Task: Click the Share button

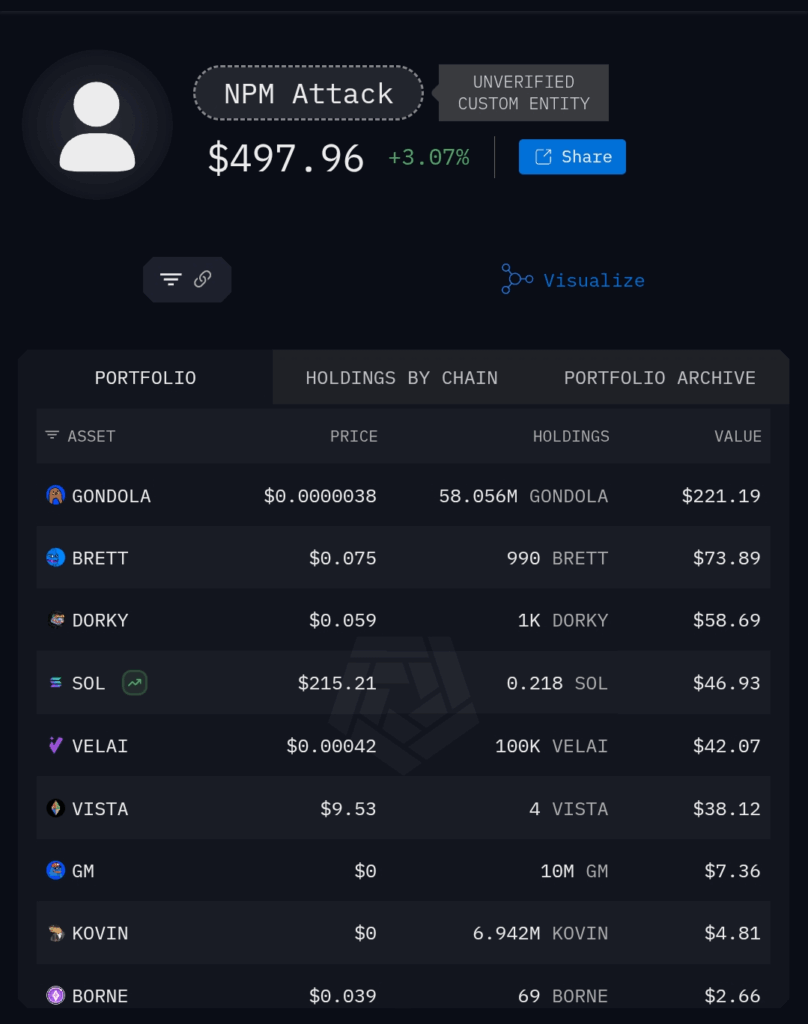Action: [572, 157]
